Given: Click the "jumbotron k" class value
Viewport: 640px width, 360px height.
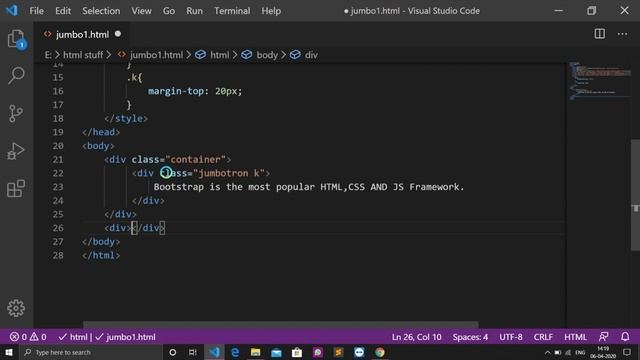Looking at the screenshot, I should [x=229, y=173].
